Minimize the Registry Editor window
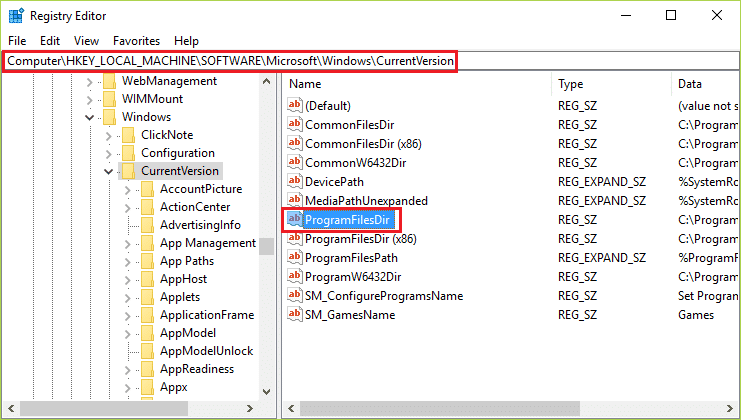 pyautogui.click(x=626, y=15)
